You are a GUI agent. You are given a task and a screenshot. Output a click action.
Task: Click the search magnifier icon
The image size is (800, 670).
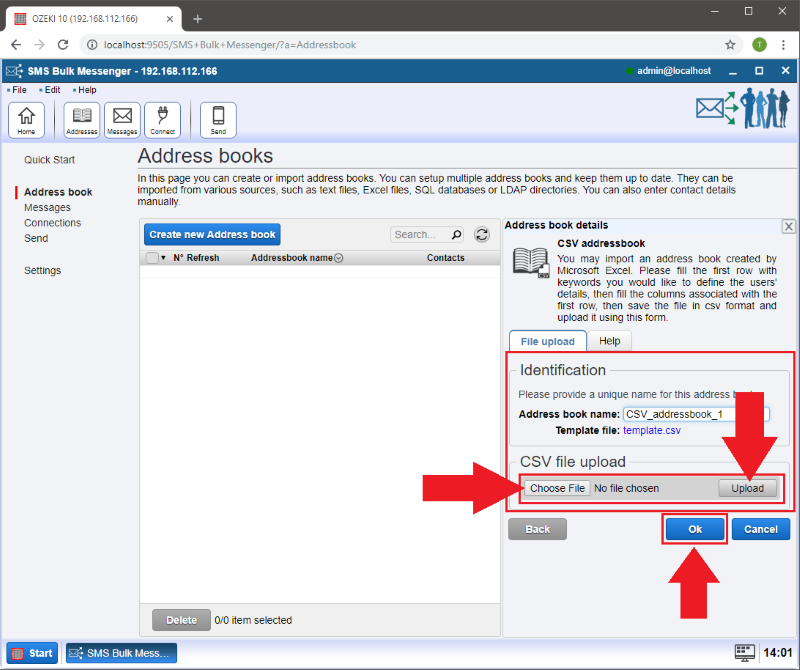pos(457,235)
